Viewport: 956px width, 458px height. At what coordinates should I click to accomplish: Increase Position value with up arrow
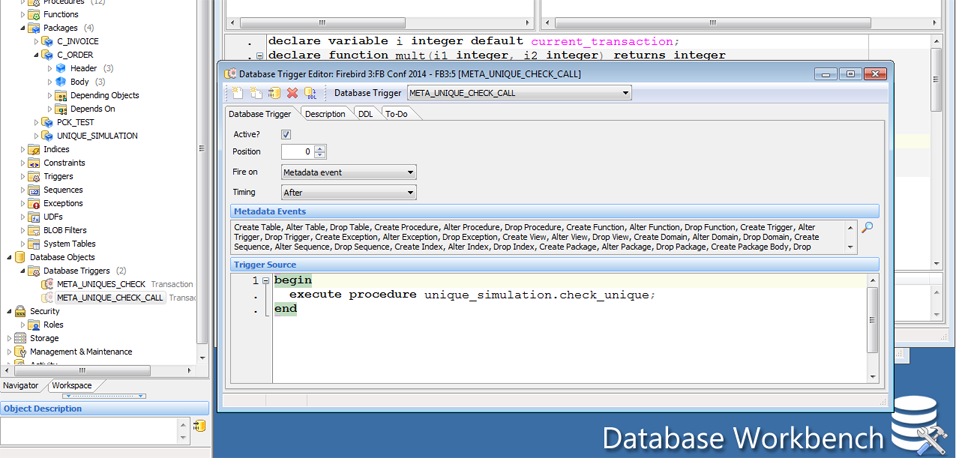pyautogui.click(x=320, y=148)
